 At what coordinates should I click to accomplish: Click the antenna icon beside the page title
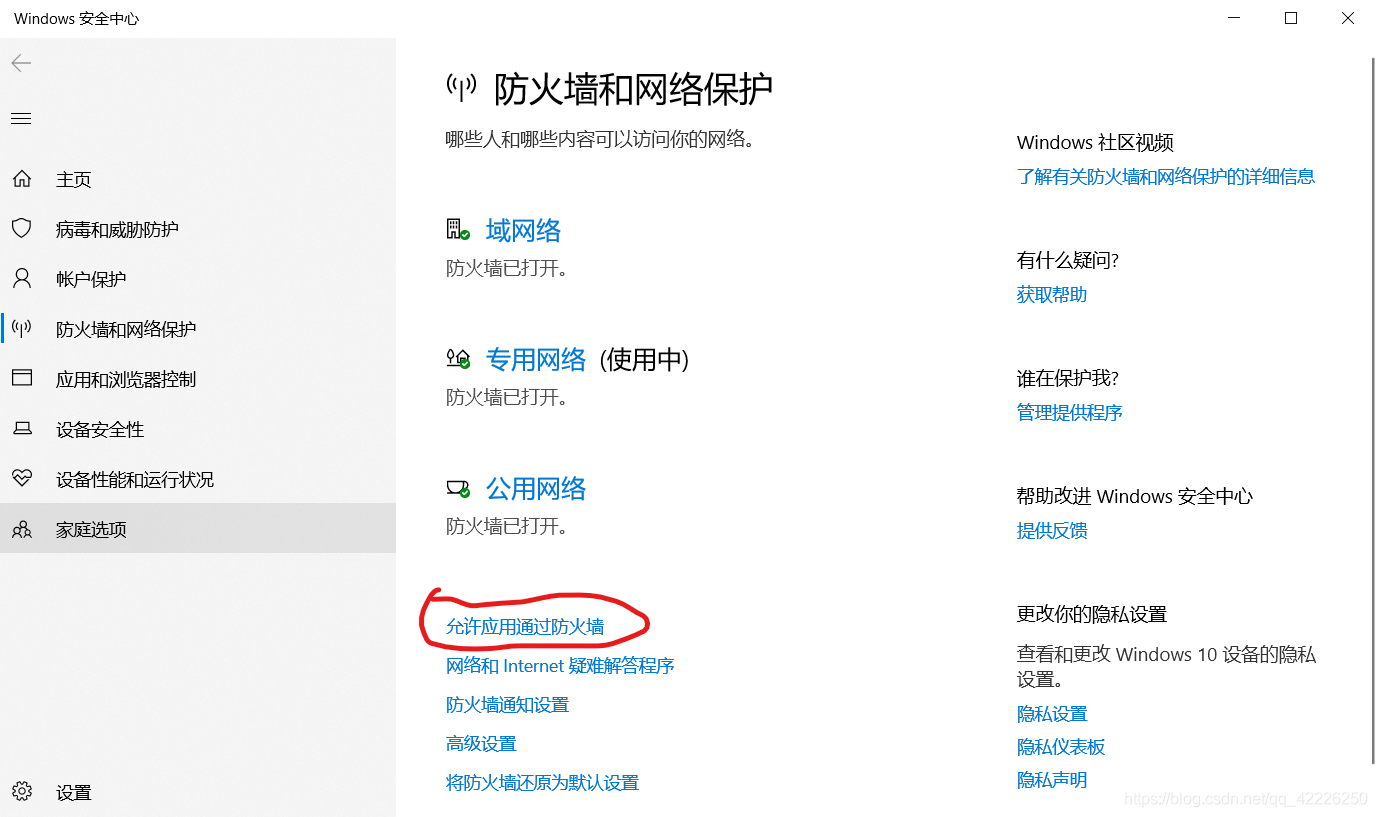coord(461,88)
